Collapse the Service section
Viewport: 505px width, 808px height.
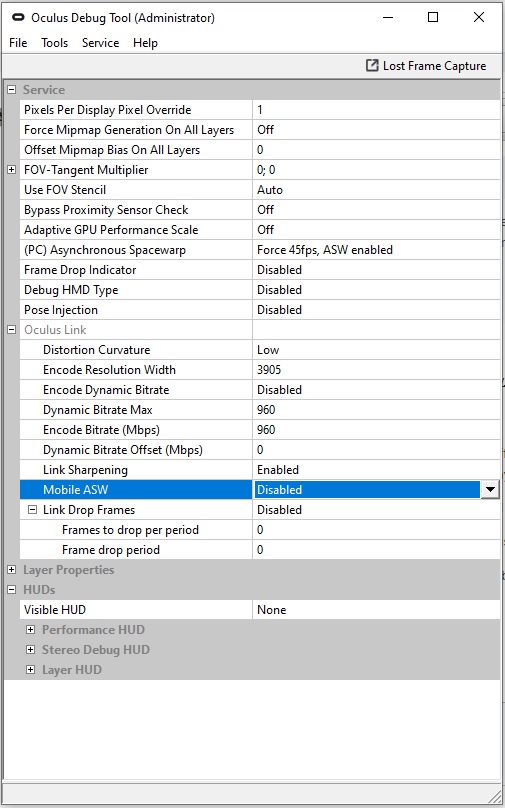12,90
